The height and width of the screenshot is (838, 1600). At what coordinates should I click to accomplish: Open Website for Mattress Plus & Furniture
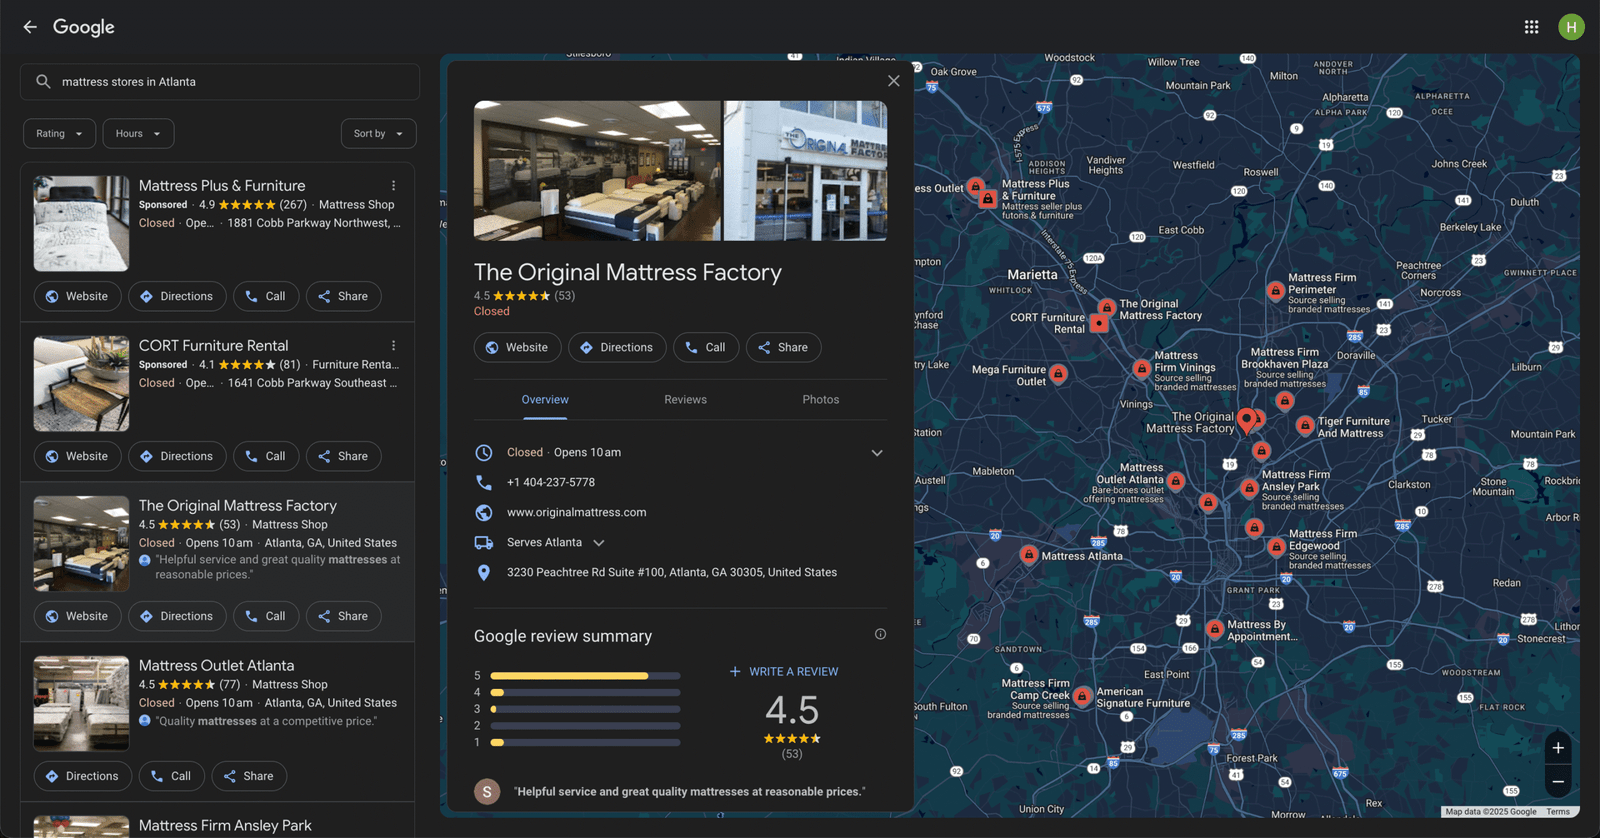pyautogui.click(x=78, y=297)
